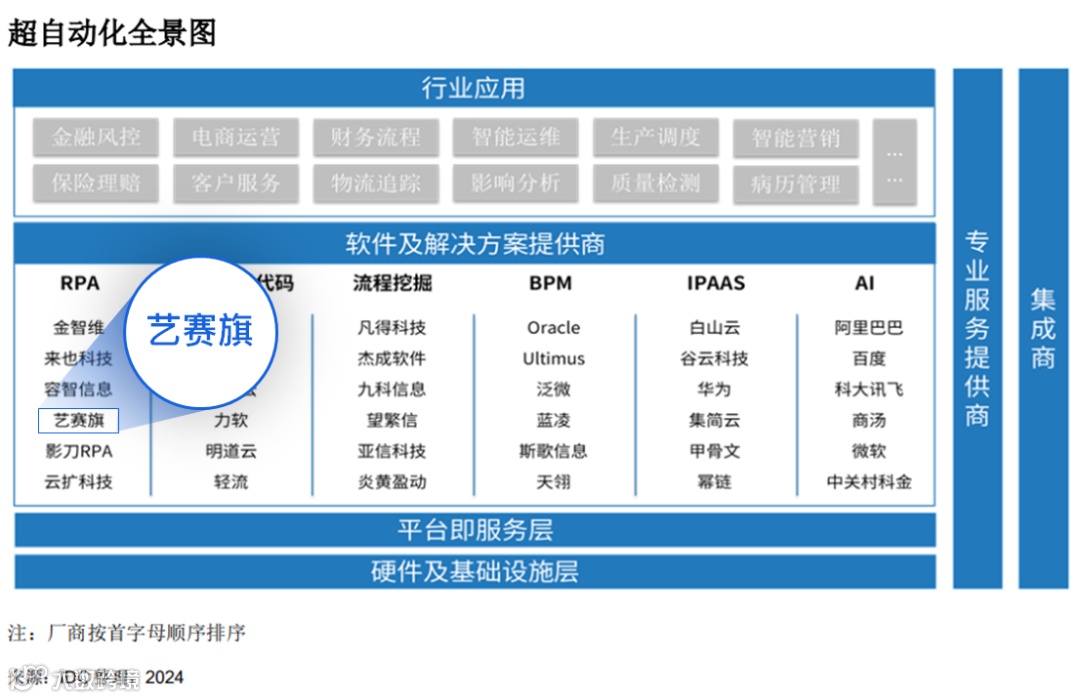Select the BPM column heading
Viewport: 1080px width, 699px height.
[550, 283]
